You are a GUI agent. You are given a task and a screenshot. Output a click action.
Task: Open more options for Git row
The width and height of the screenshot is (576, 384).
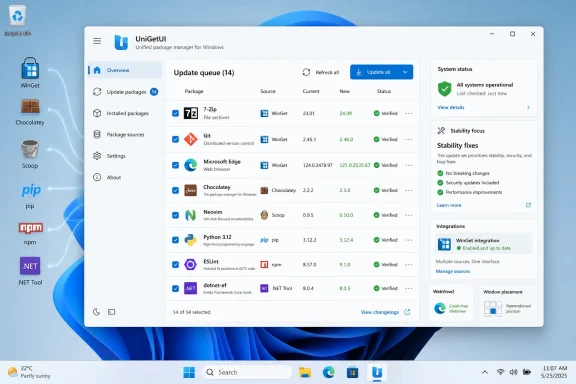[409, 139]
